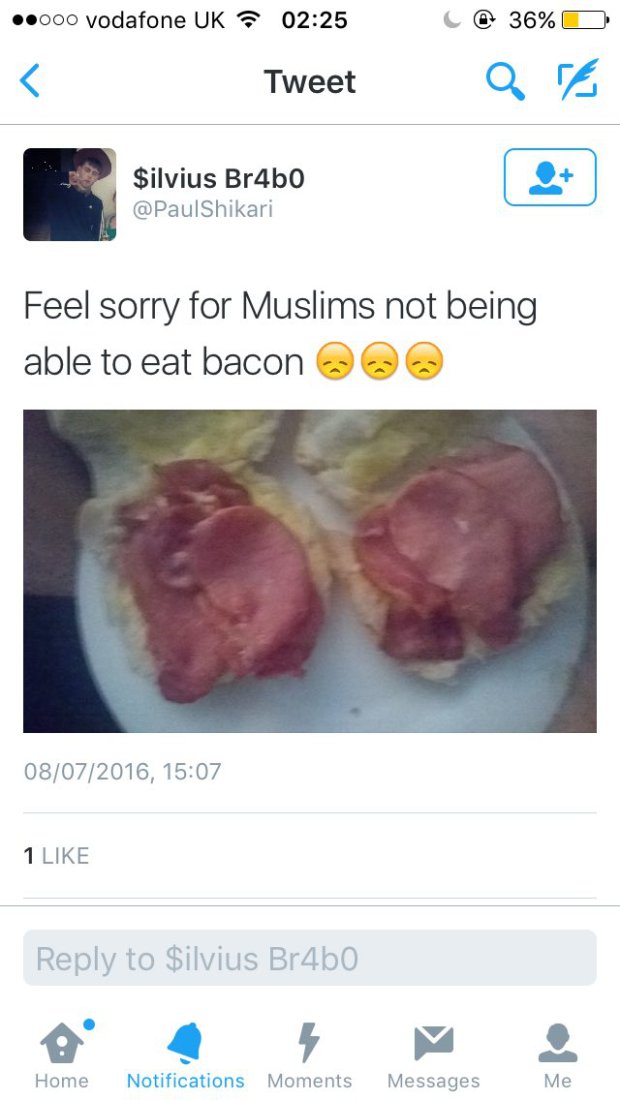Viewport: 620px width, 1100px height.
Task: Tap the Wi-Fi status icon
Action: click(246, 20)
